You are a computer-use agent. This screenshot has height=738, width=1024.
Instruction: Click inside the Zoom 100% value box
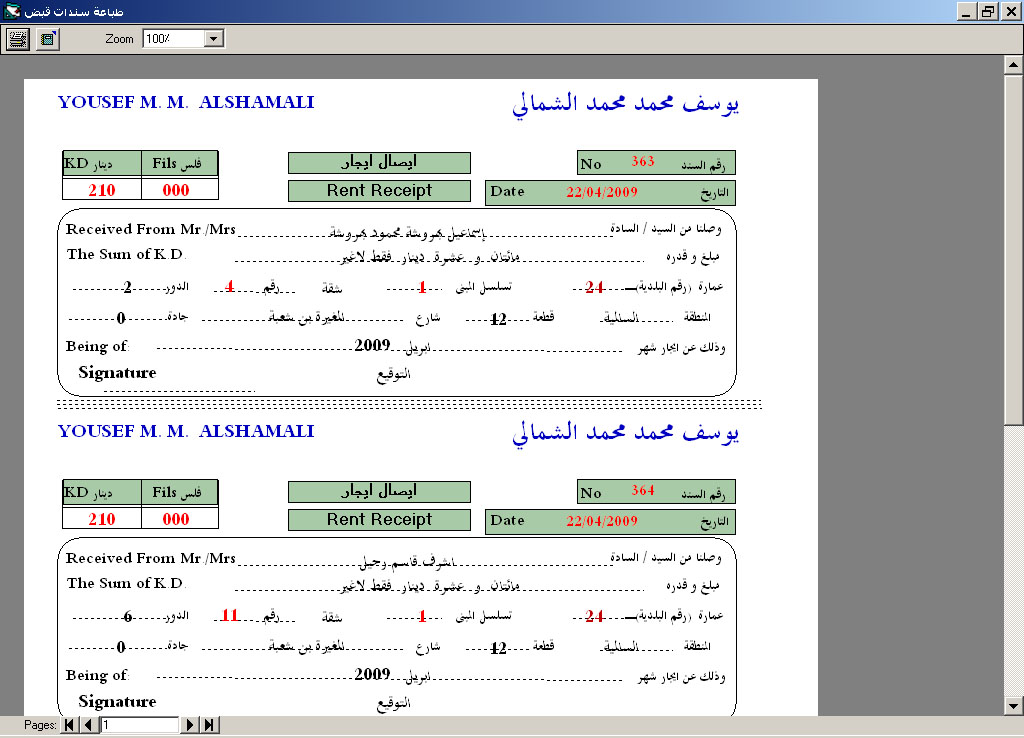click(x=171, y=38)
